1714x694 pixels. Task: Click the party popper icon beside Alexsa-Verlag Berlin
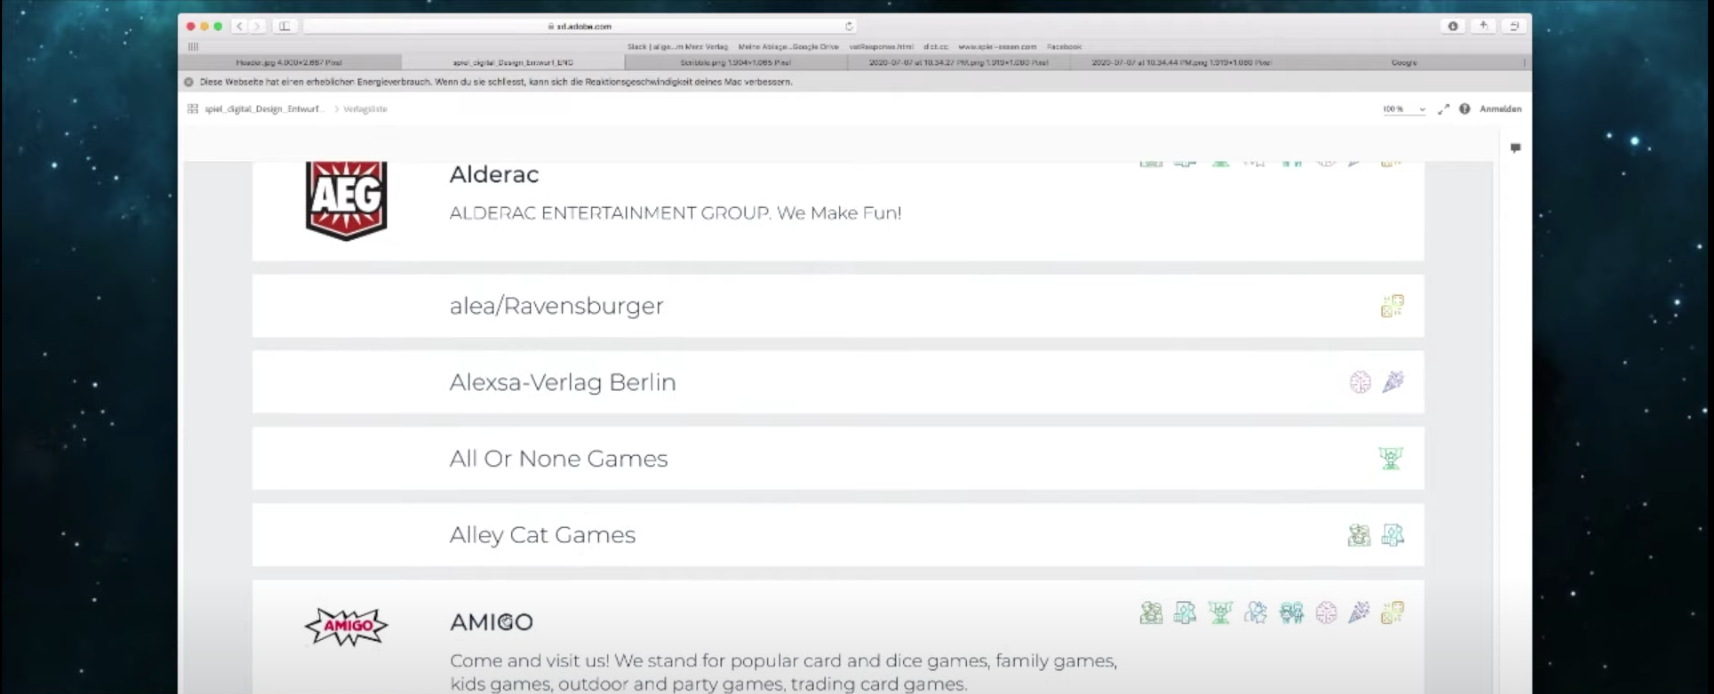[1393, 382]
